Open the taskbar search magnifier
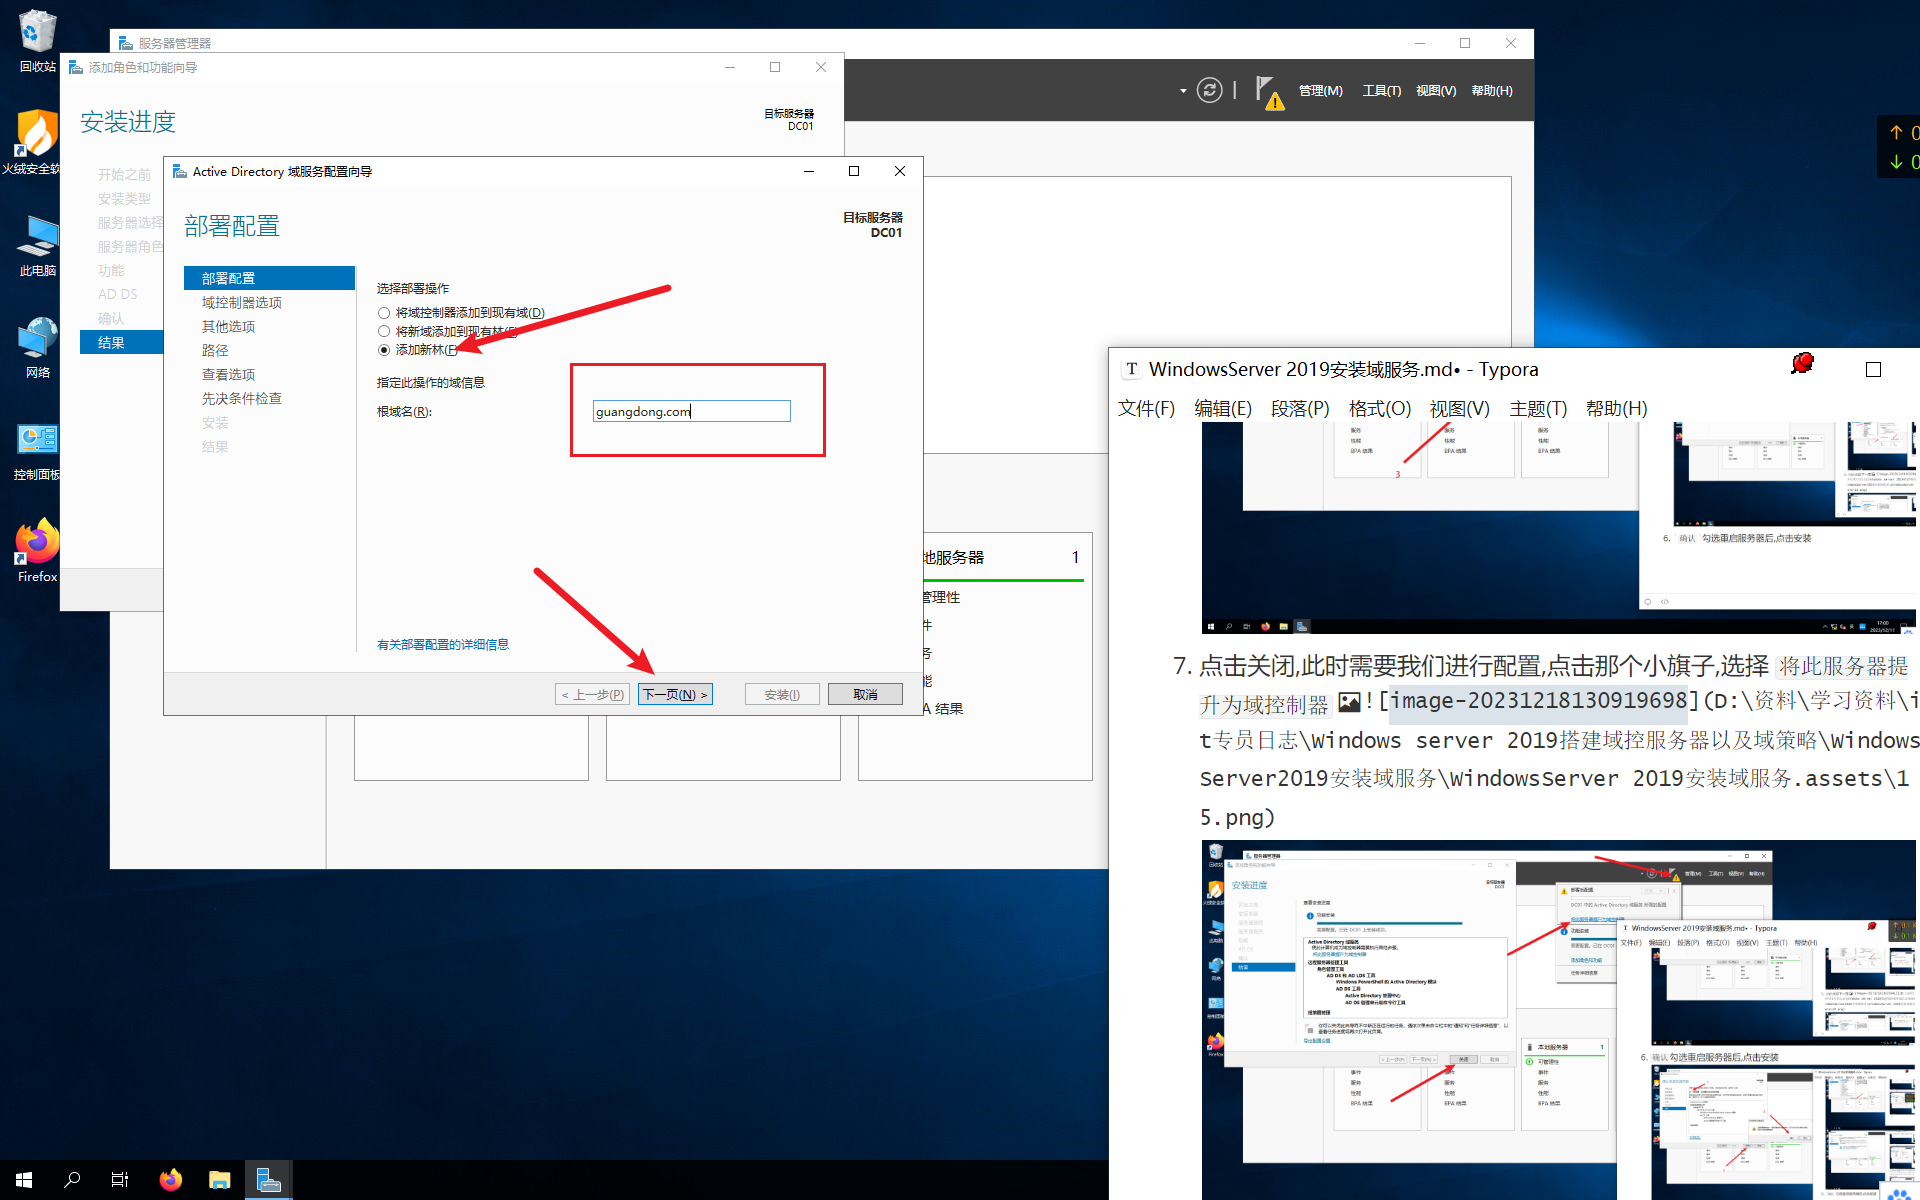 72,1180
